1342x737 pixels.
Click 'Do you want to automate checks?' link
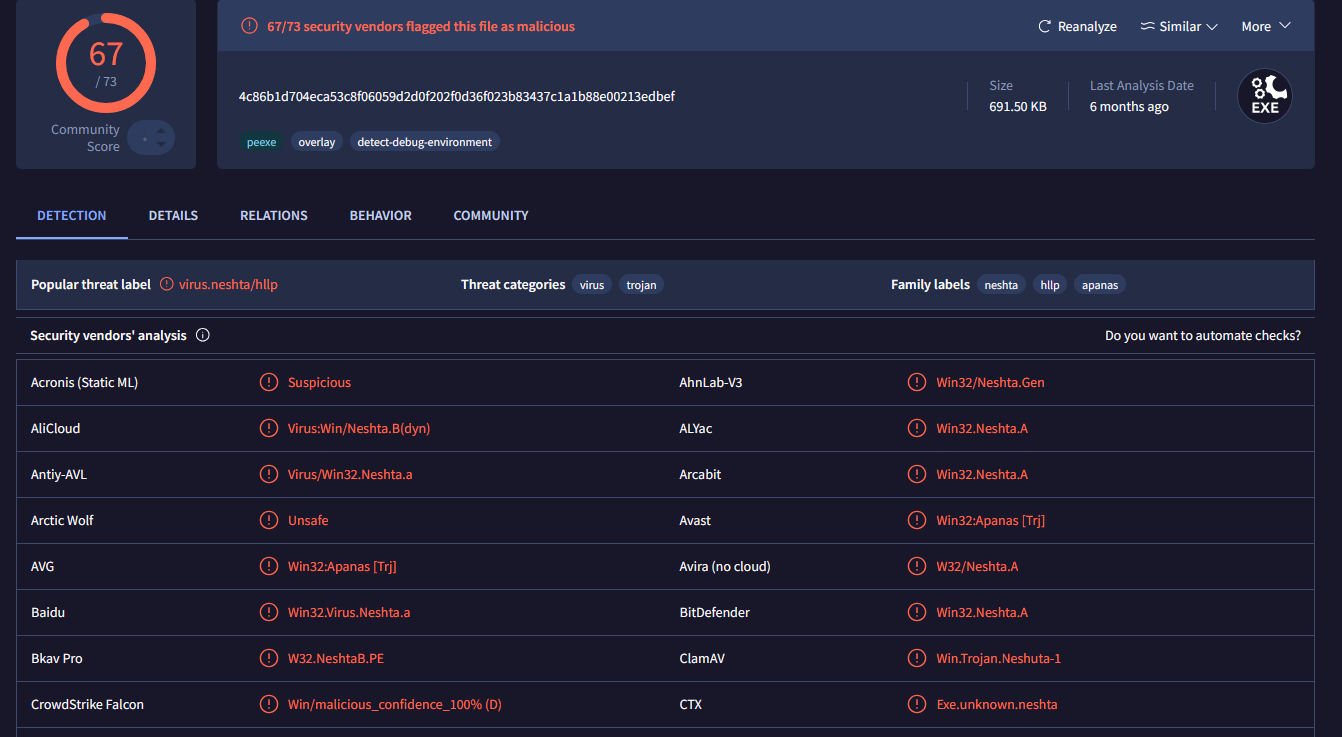[1203, 336]
